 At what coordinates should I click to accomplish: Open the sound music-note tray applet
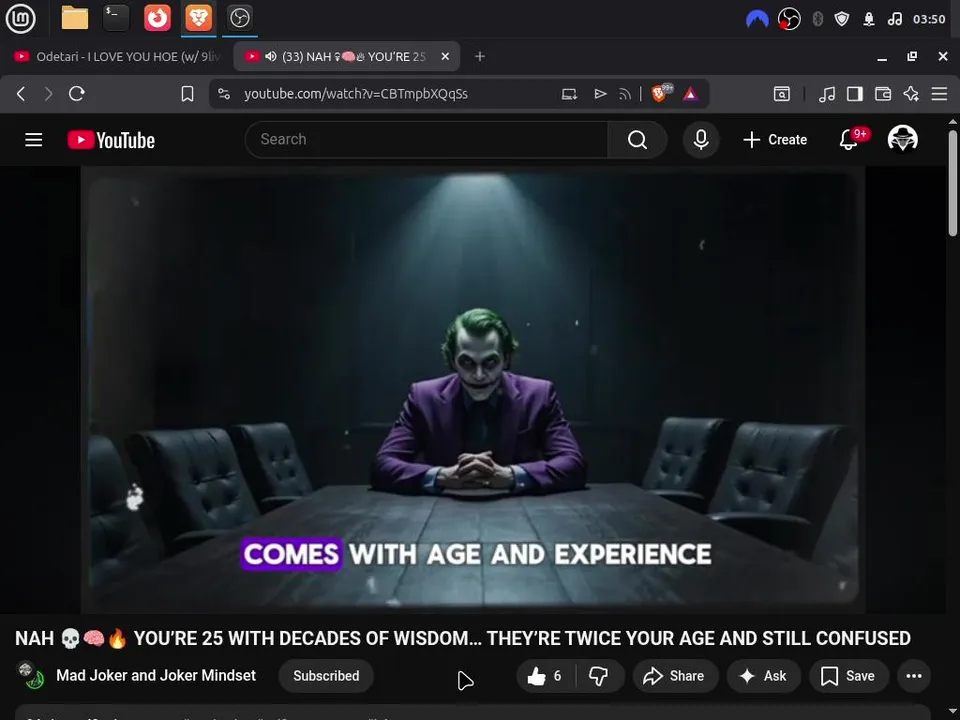pos(894,19)
